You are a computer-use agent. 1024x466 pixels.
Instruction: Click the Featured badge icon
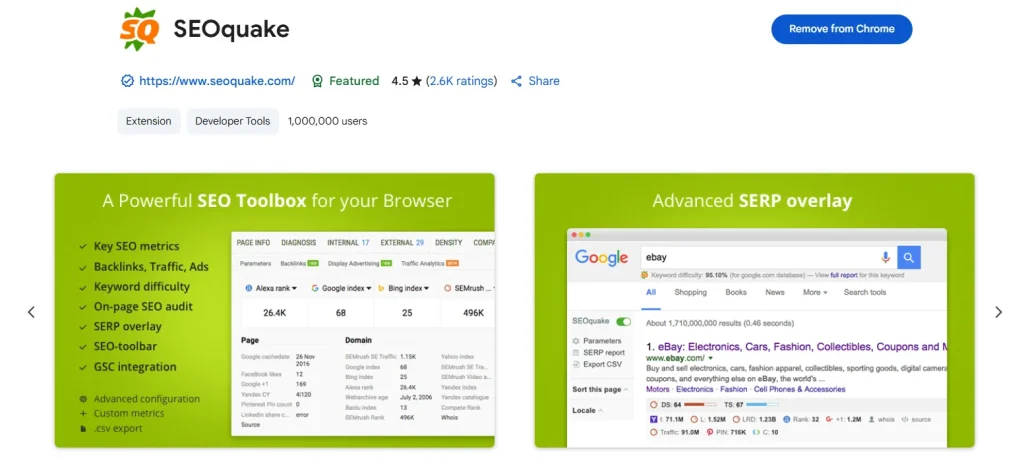pyautogui.click(x=317, y=81)
